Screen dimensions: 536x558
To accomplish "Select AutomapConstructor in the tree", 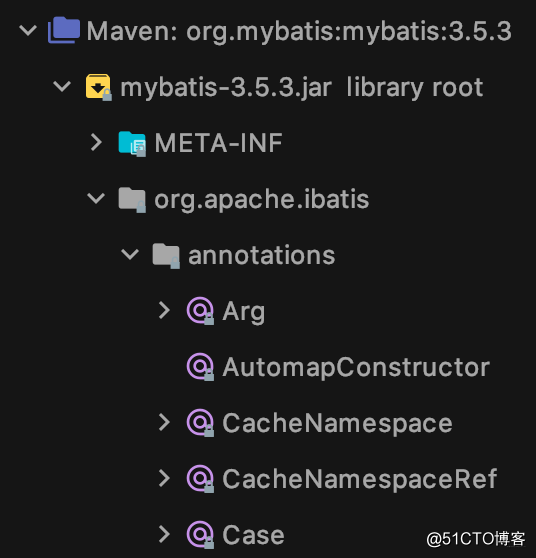I will point(356,367).
